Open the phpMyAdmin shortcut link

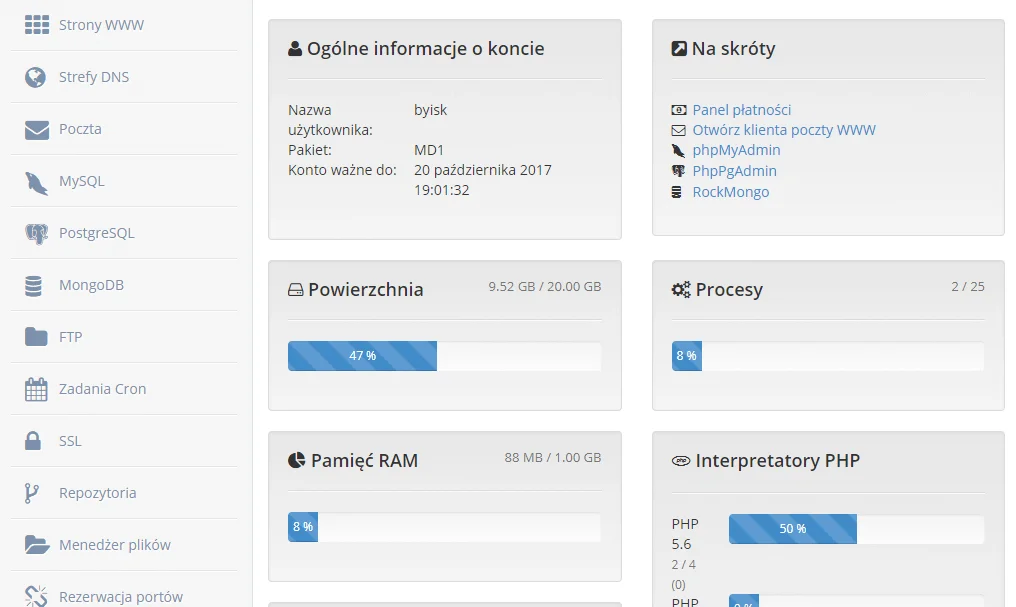[737, 150]
